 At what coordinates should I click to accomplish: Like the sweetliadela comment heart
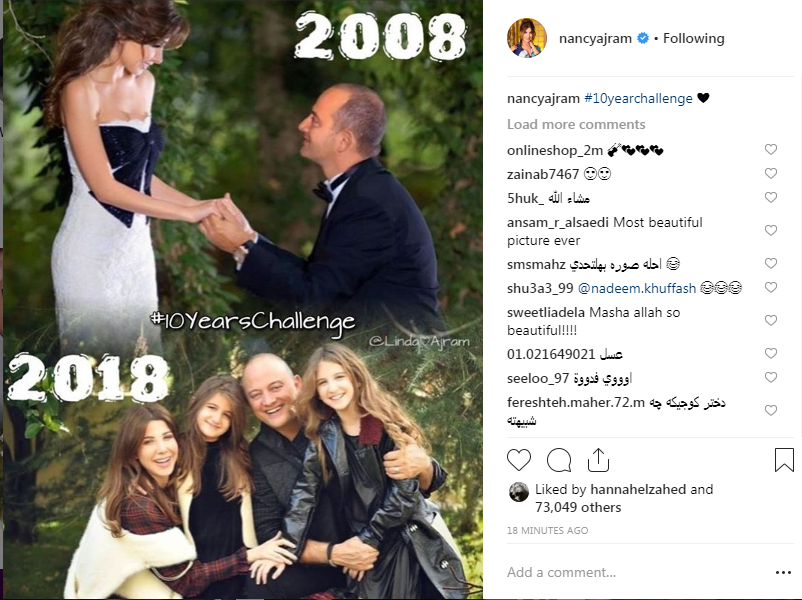pyautogui.click(x=771, y=320)
